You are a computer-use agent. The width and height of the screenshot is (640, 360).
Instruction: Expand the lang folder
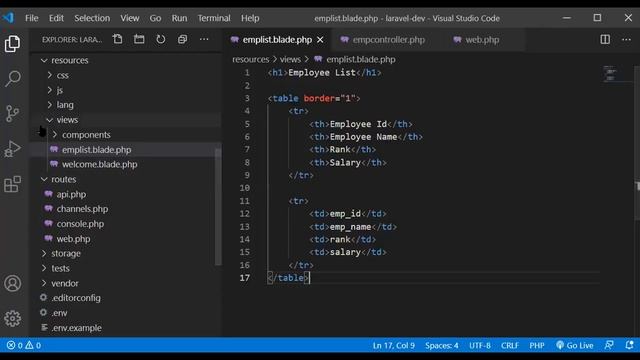tap(65, 105)
